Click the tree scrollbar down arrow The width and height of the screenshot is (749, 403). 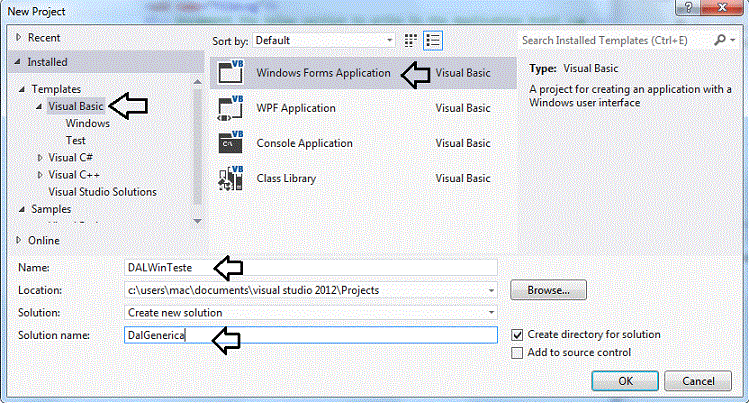(x=197, y=221)
